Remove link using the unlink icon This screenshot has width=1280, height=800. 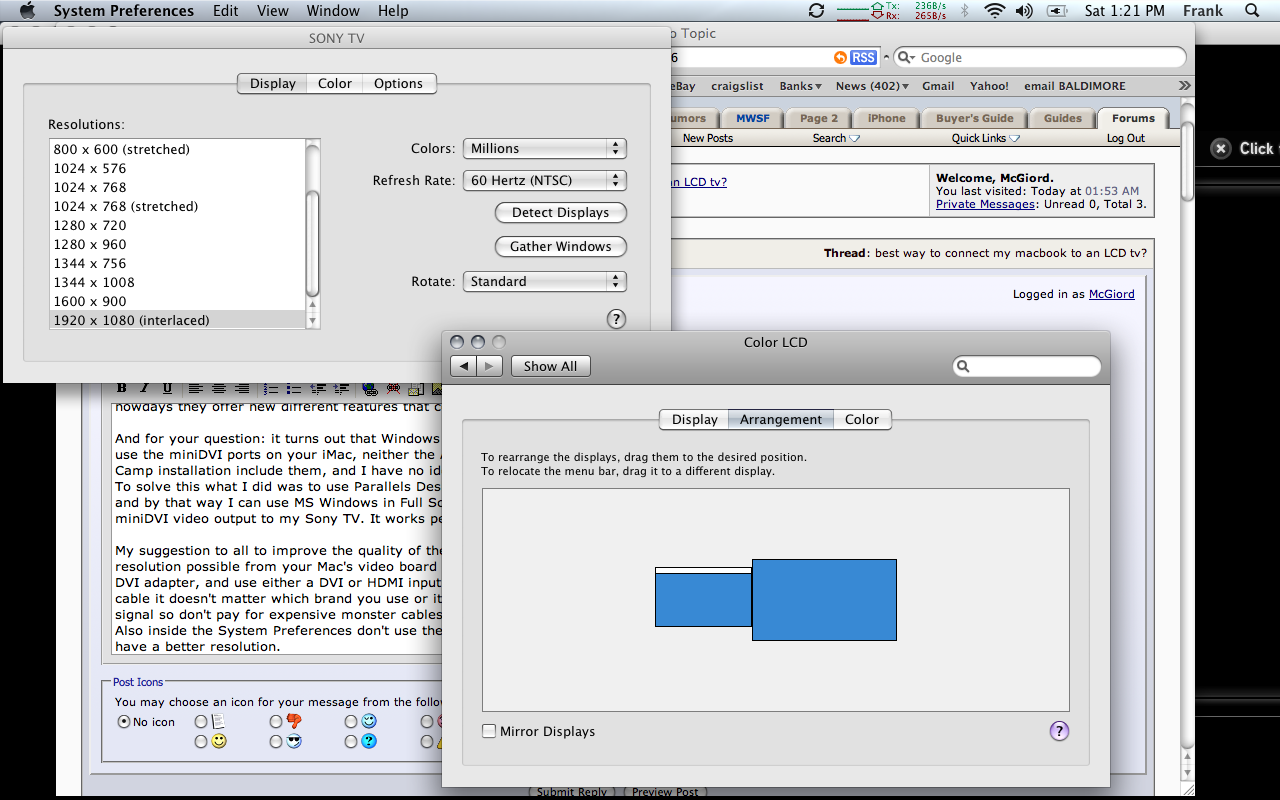tap(393, 389)
